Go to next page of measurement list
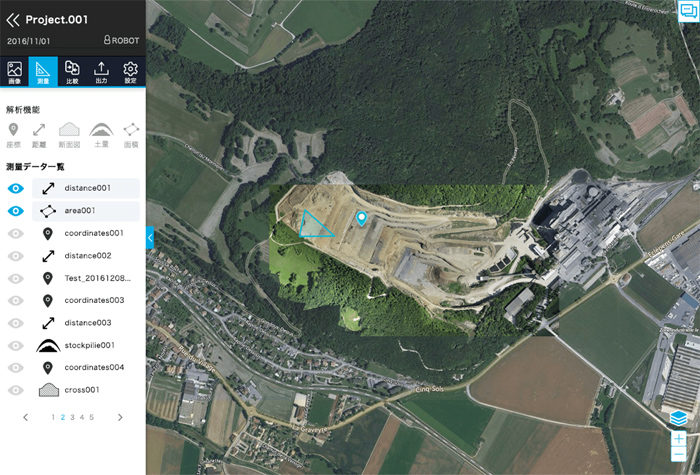 [x=120, y=417]
